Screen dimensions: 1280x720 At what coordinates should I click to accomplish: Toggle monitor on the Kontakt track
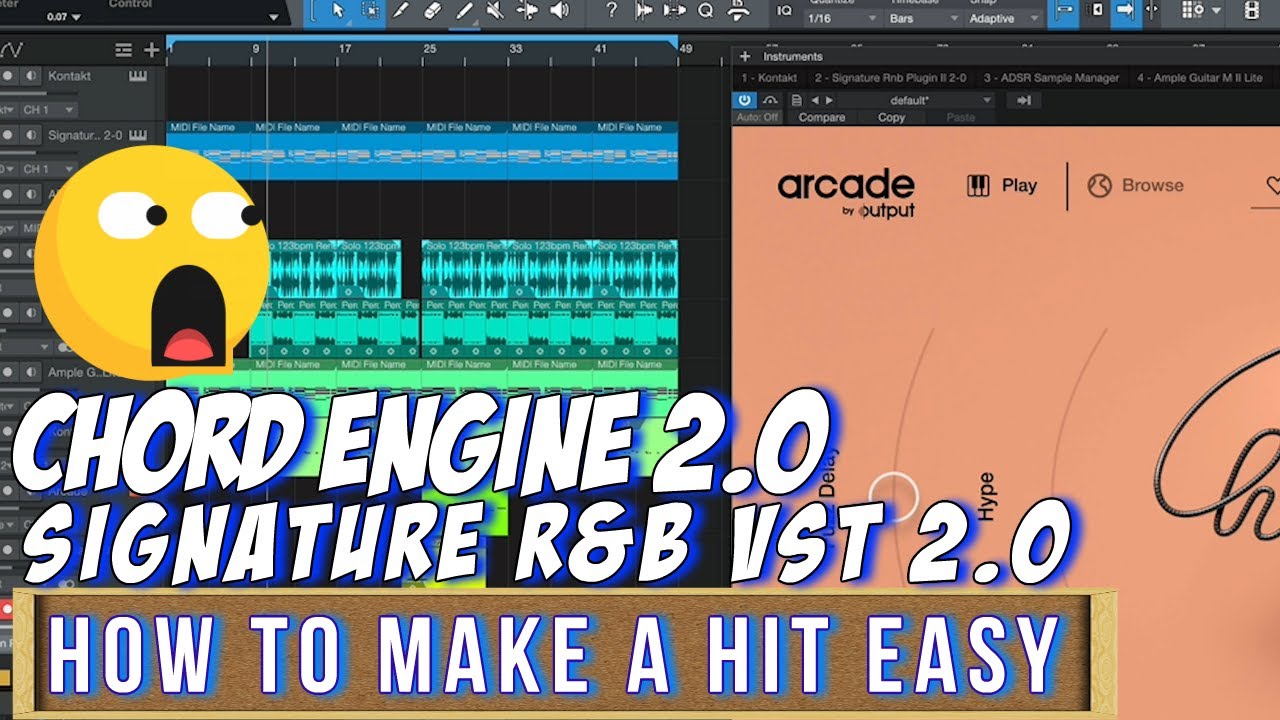coord(31,76)
